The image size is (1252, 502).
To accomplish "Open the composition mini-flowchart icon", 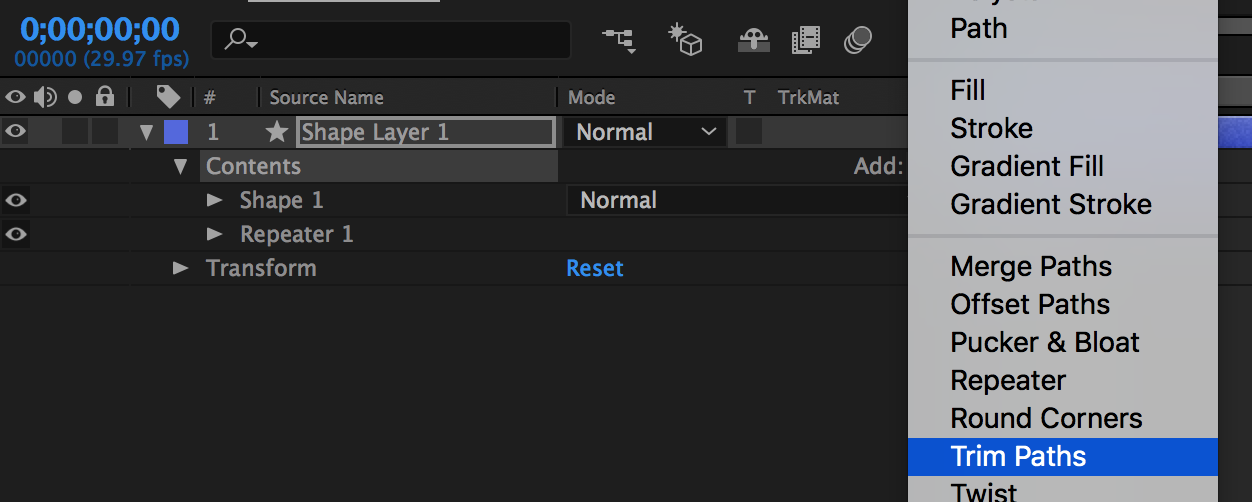I will coord(618,40).
